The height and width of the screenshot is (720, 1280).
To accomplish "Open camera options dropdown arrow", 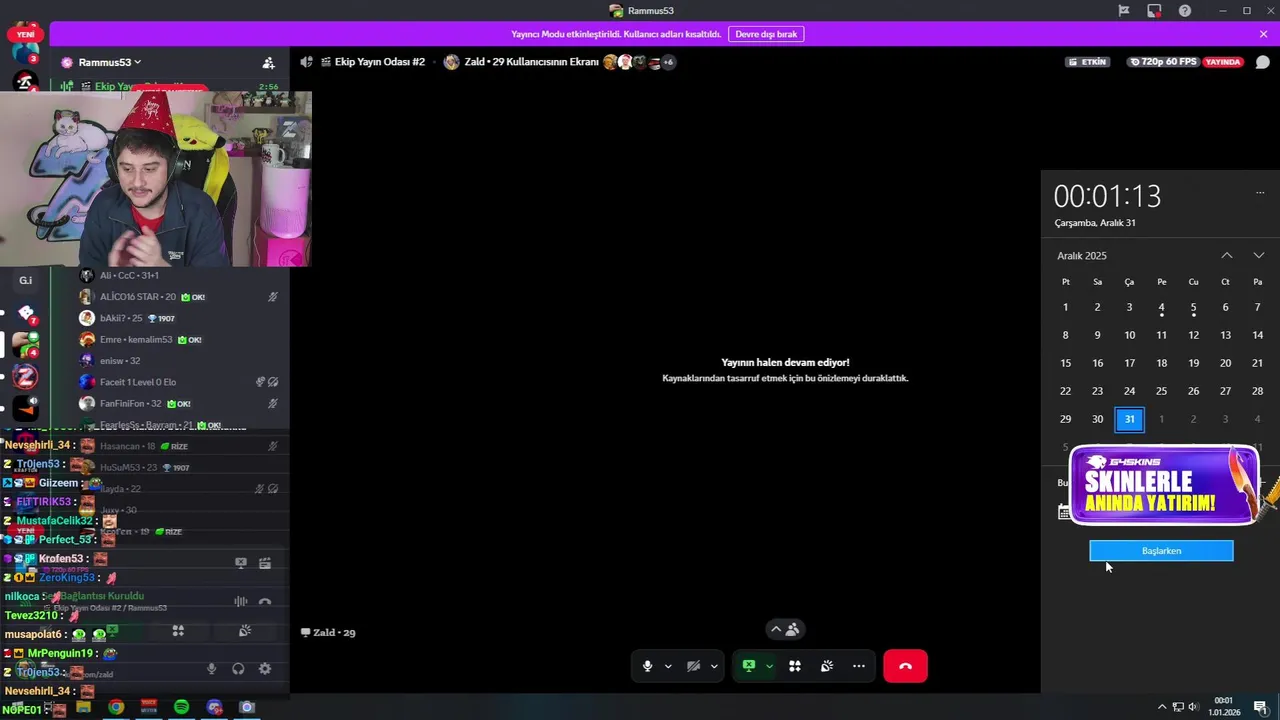I will pyautogui.click(x=713, y=666).
